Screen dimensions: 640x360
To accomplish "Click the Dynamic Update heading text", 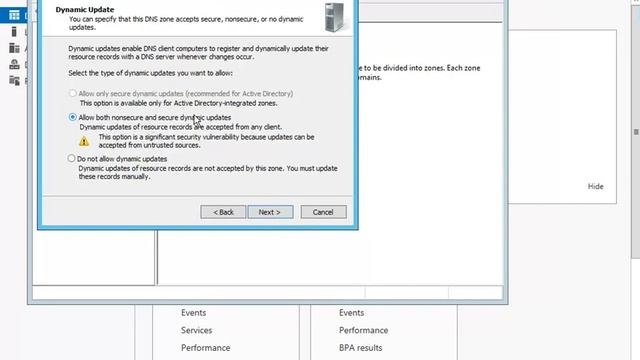I will point(85,9).
